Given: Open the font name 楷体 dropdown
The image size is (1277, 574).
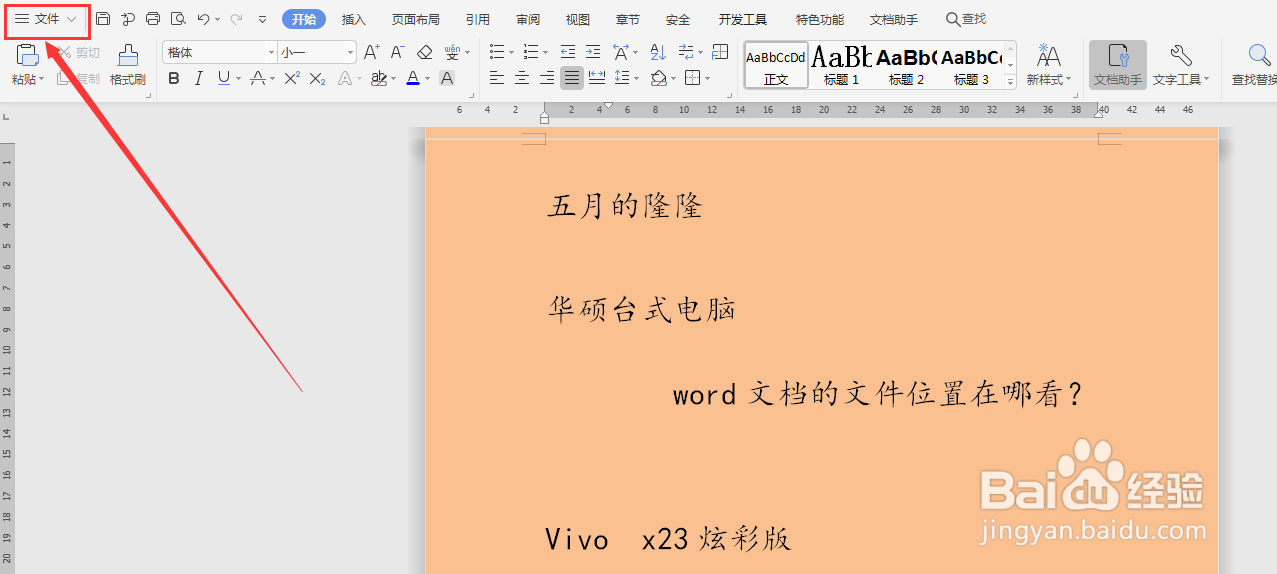Looking at the screenshot, I should coord(271,52).
